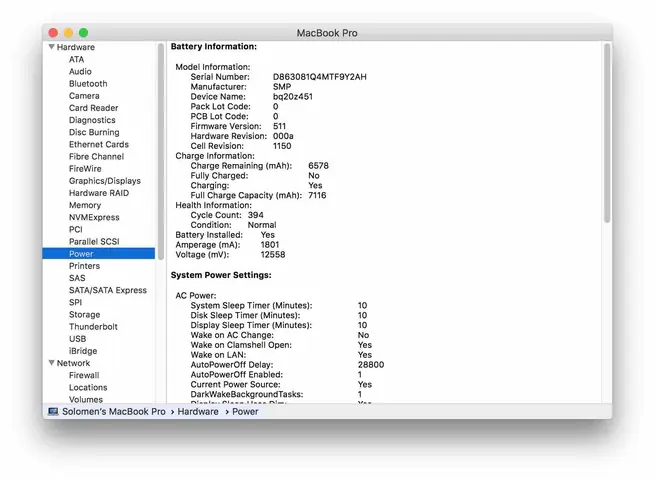655x480 pixels.
Task: Minimize the window with the yellow button
Action: [x=69, y=33]
